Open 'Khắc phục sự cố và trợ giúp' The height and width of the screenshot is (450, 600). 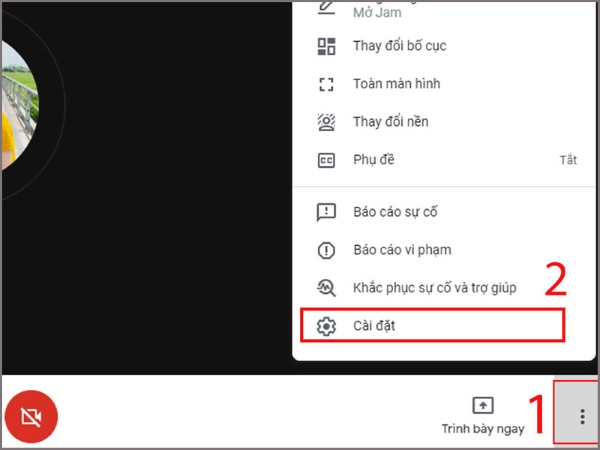click(434, 288)
